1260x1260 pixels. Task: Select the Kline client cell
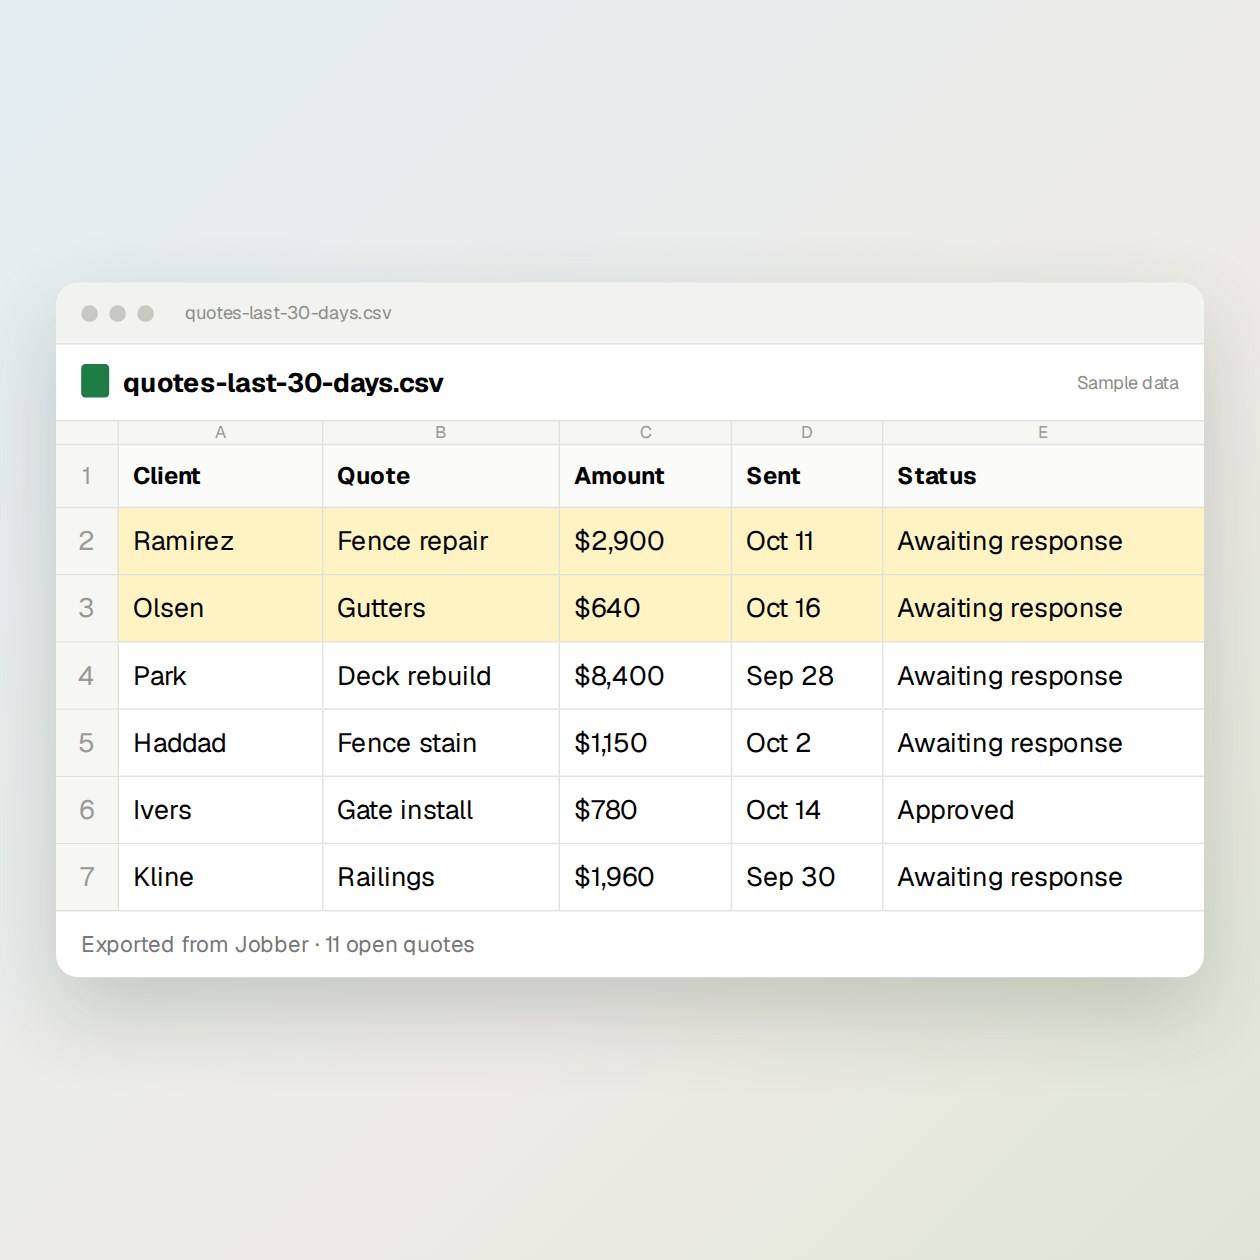(x=220, y=877)
